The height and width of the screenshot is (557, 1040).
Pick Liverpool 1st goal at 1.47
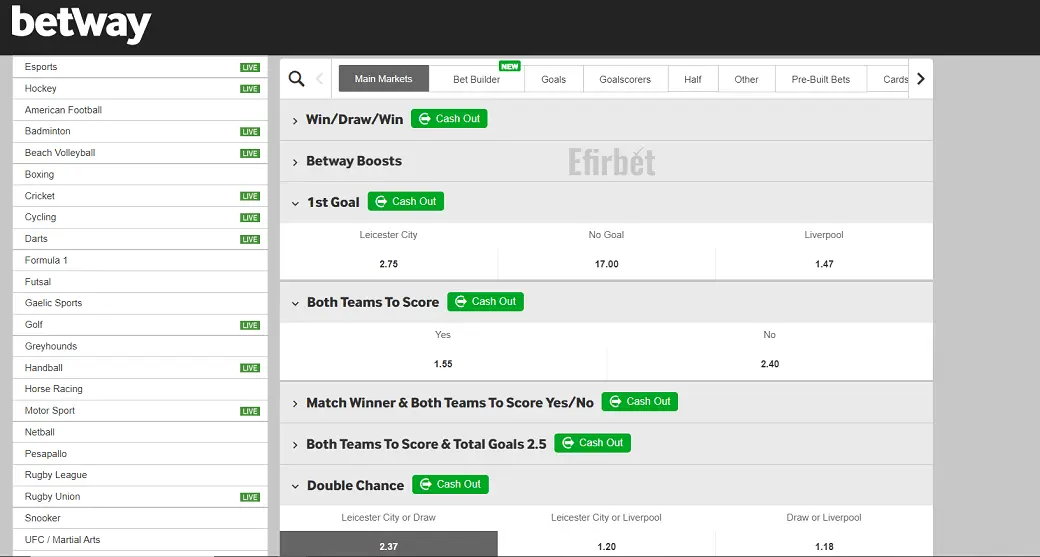pos(824,263)
